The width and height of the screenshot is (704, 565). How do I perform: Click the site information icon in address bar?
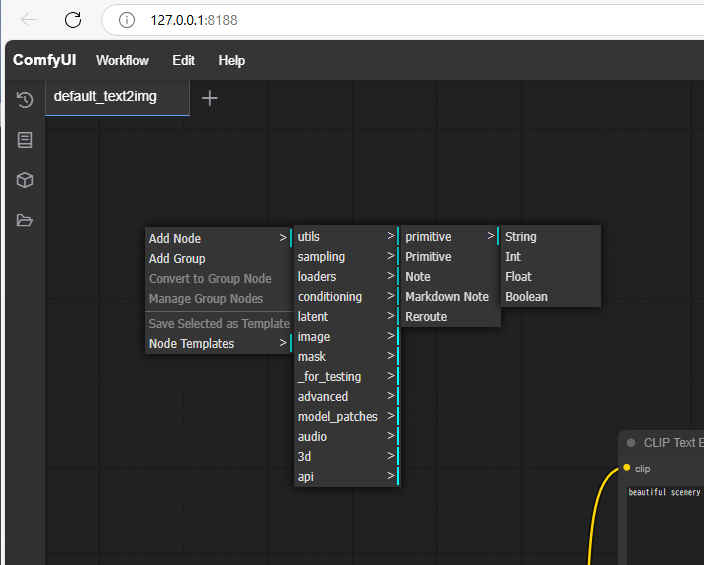(x=127, y=20)
